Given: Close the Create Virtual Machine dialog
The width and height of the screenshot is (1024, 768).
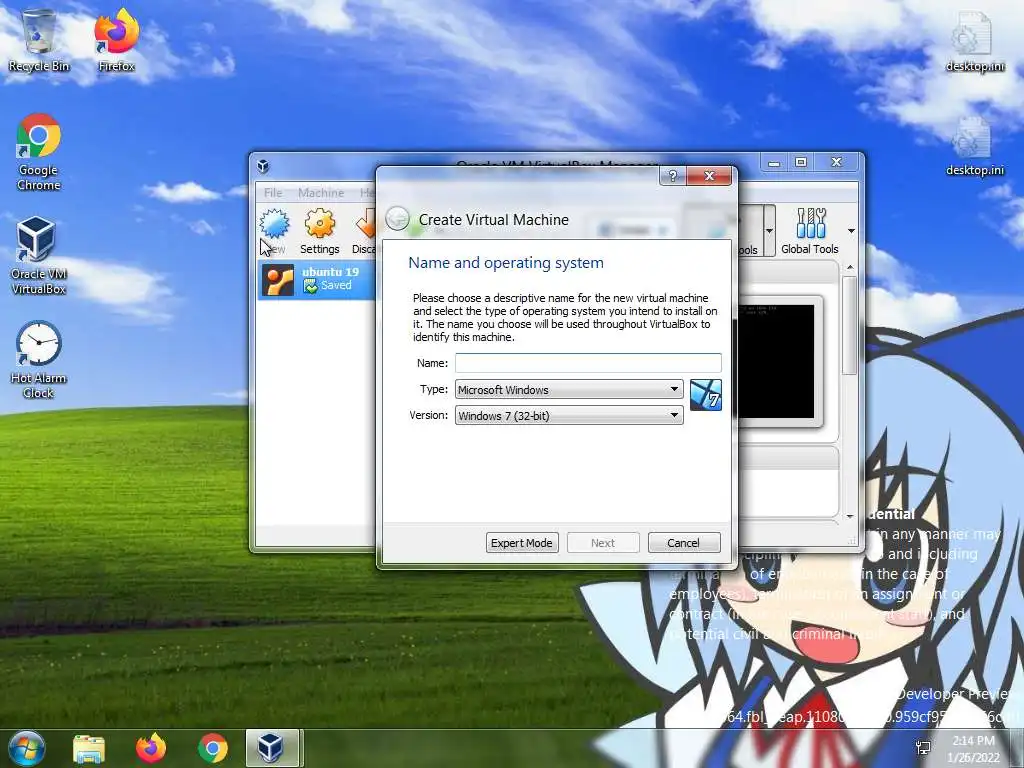Looking at the screenshot, I should point(709,176).
